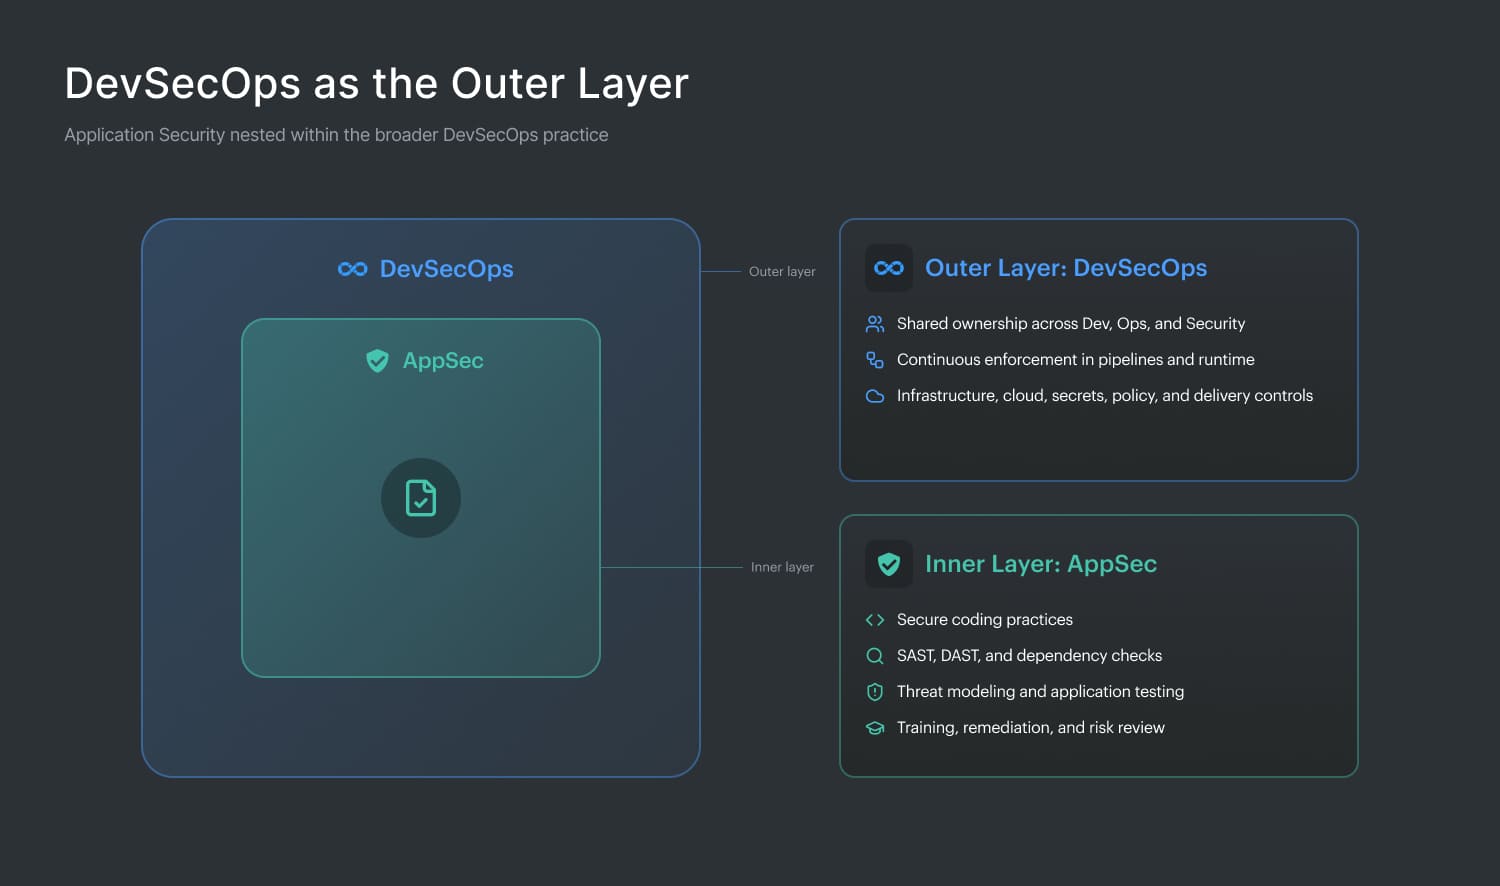Click the infinity icon on the Outer Layer card
The width and height of the screenshot is (1500, 886).
[888, 267]
